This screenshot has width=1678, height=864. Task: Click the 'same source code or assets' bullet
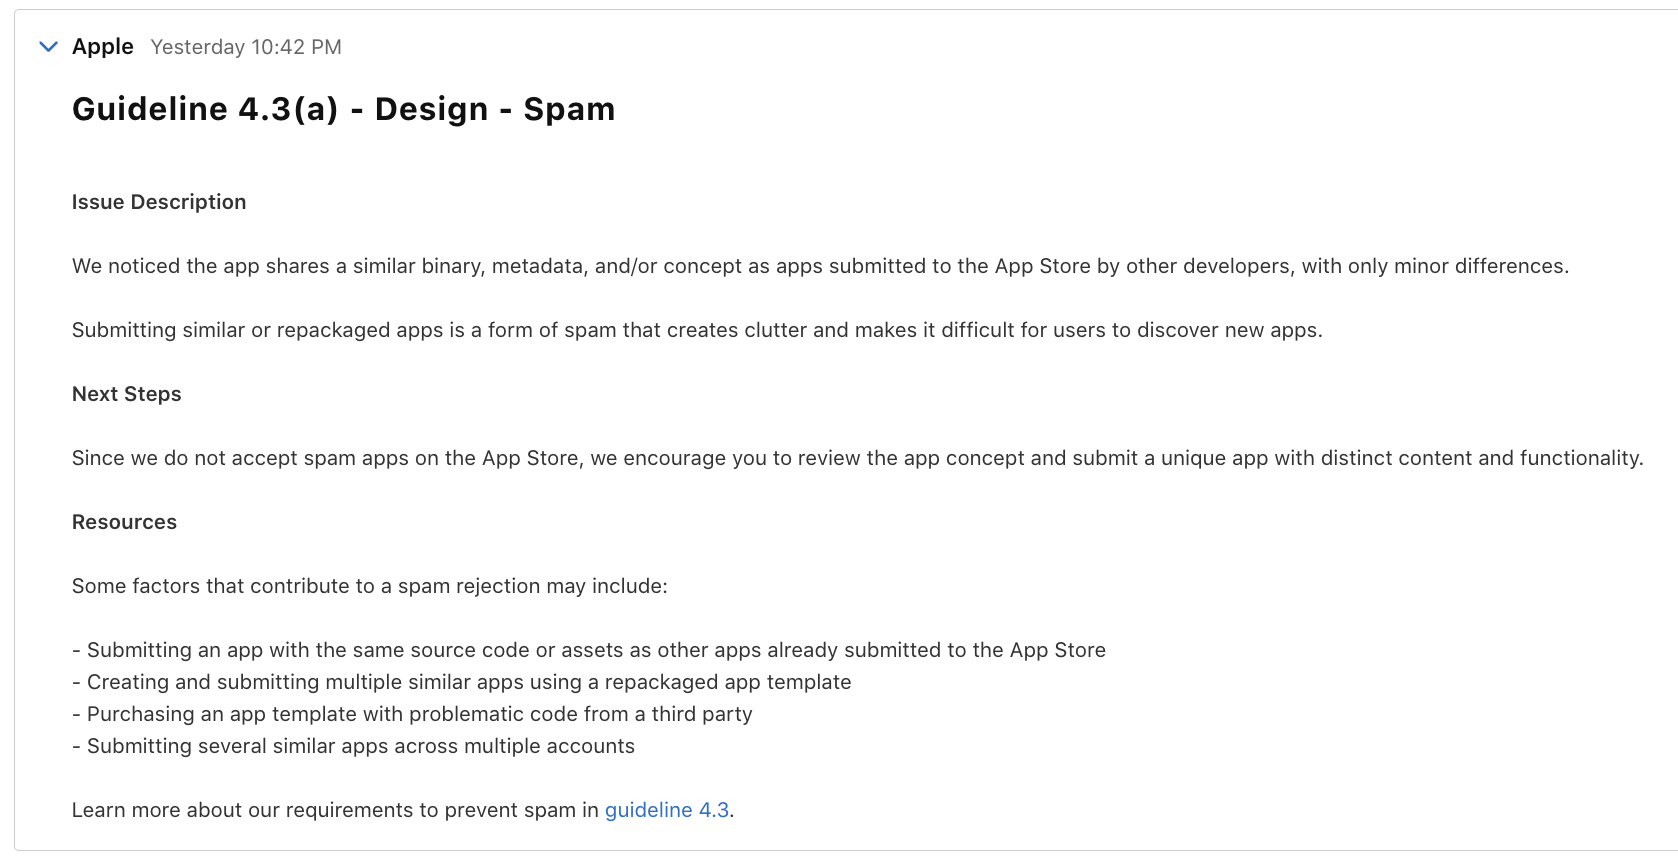[589, 650]
